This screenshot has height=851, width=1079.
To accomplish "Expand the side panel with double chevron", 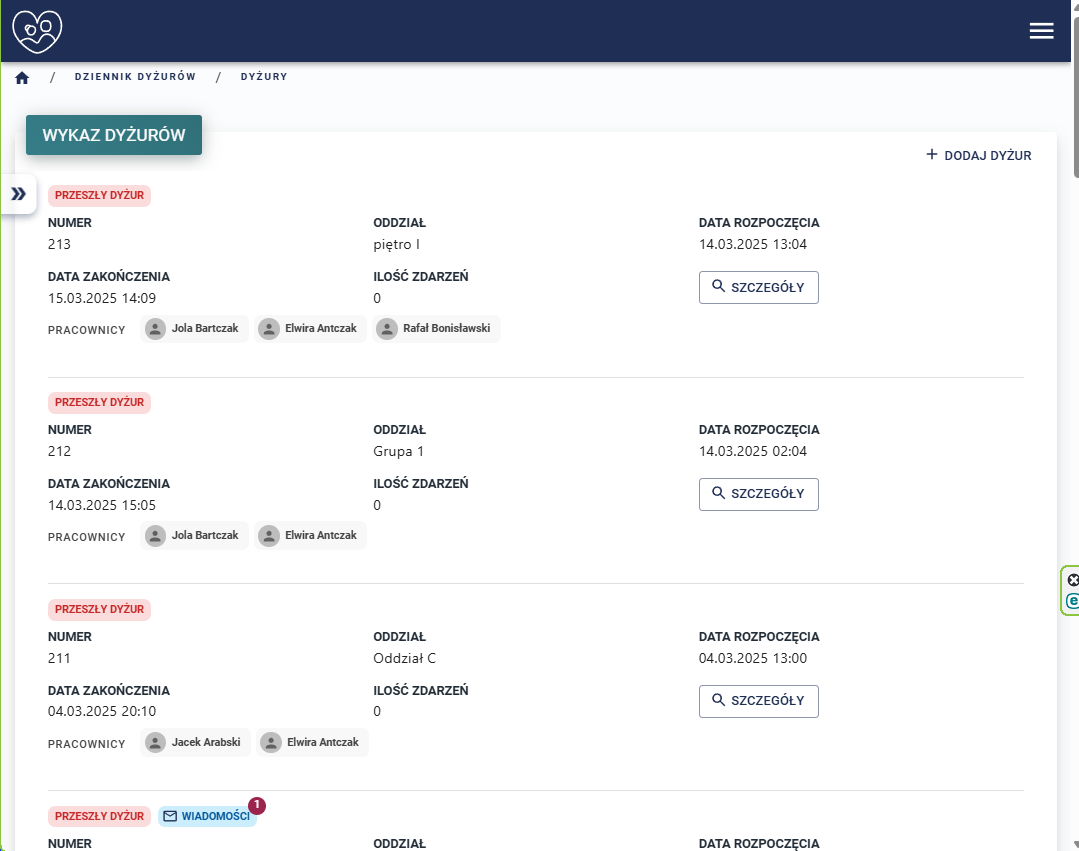I will coord(19,194).
